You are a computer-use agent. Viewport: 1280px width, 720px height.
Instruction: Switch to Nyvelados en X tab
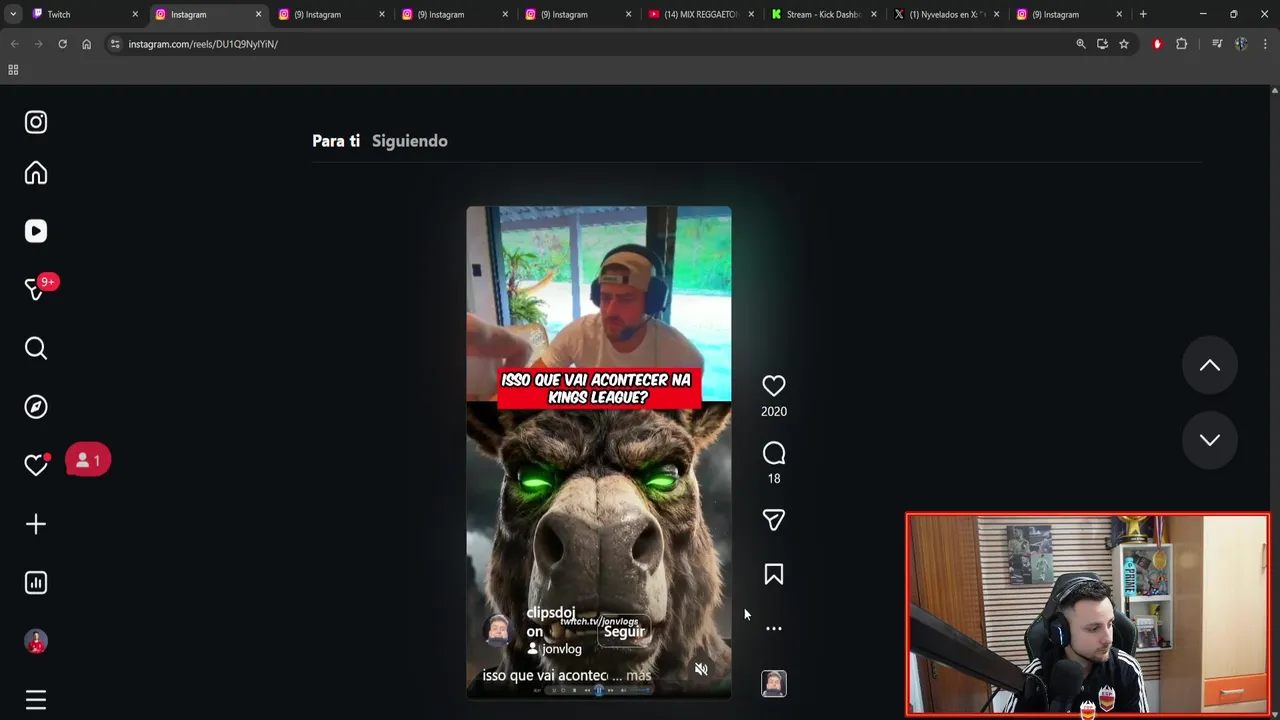click(x=945, y=14)
